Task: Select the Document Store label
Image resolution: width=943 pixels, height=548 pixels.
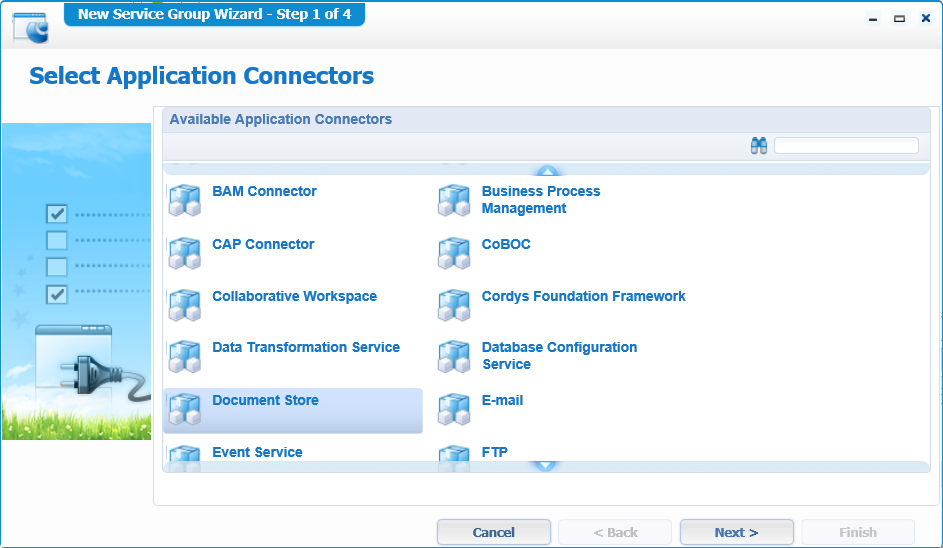Action: pos(266,400)
